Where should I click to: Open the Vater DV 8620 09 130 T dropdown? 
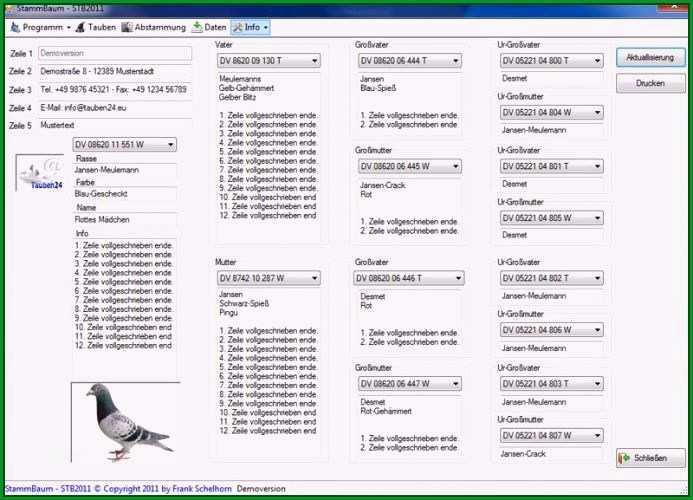point(268,61)
